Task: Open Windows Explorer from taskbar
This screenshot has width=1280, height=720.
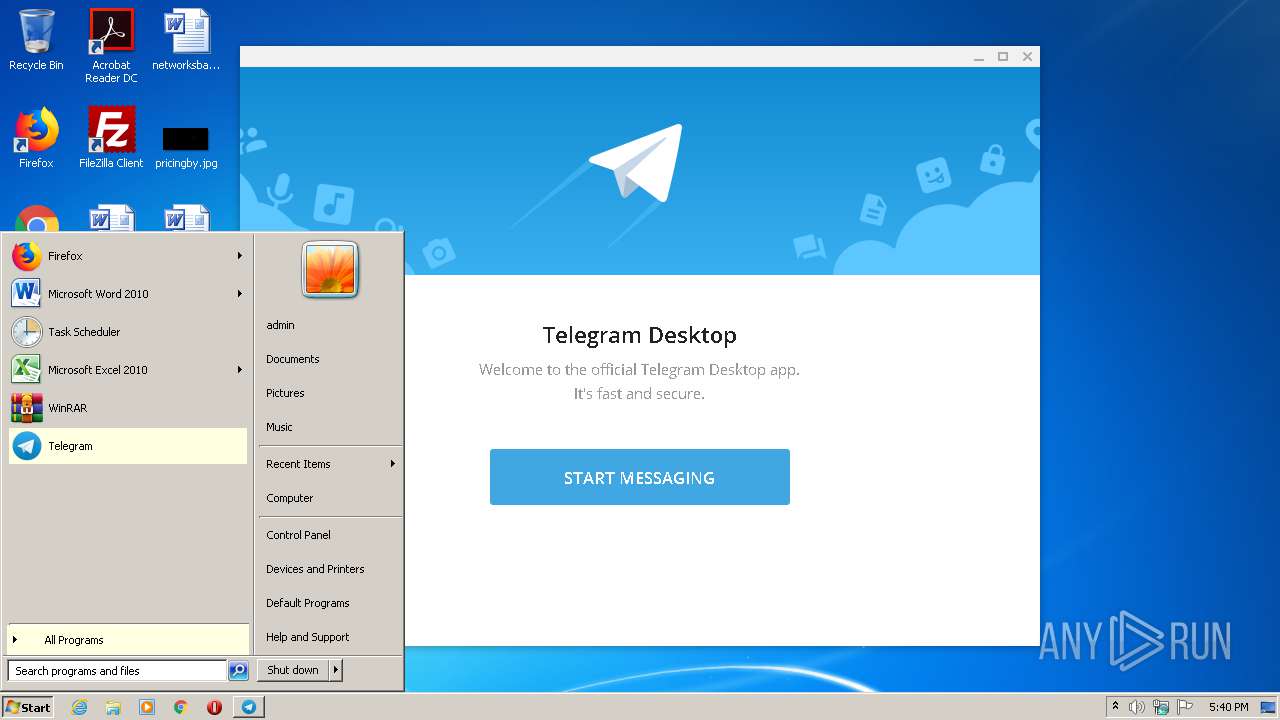Action: [113, 707]
